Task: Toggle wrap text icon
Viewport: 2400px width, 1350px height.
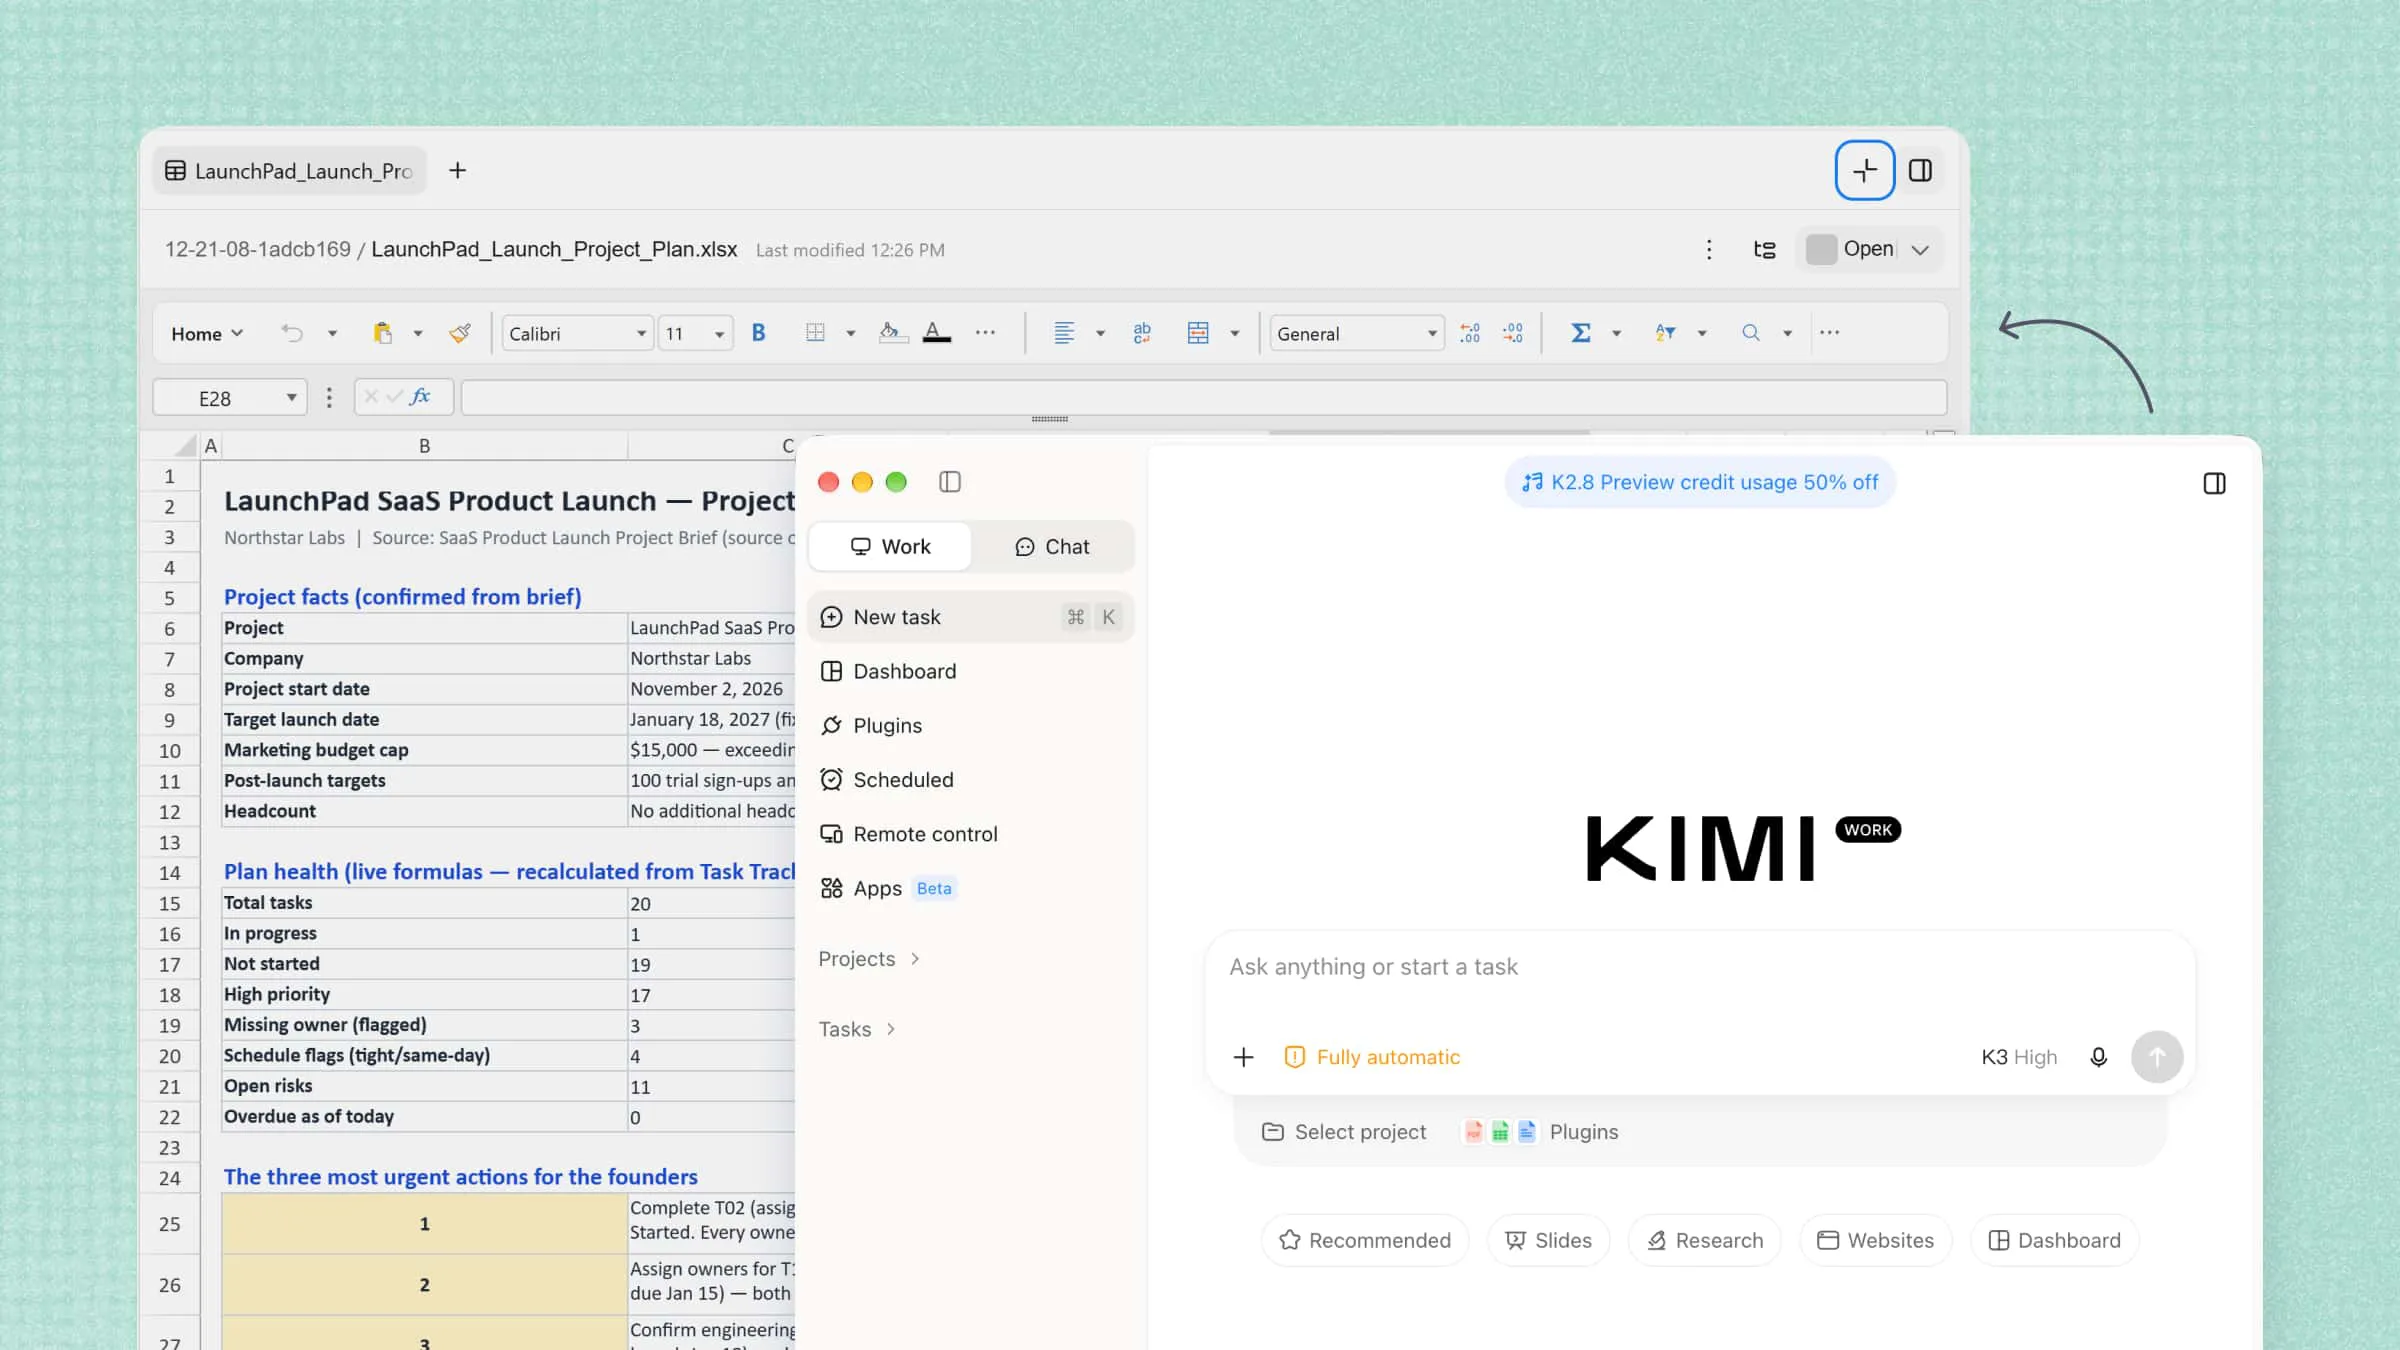Action: 1142,333
